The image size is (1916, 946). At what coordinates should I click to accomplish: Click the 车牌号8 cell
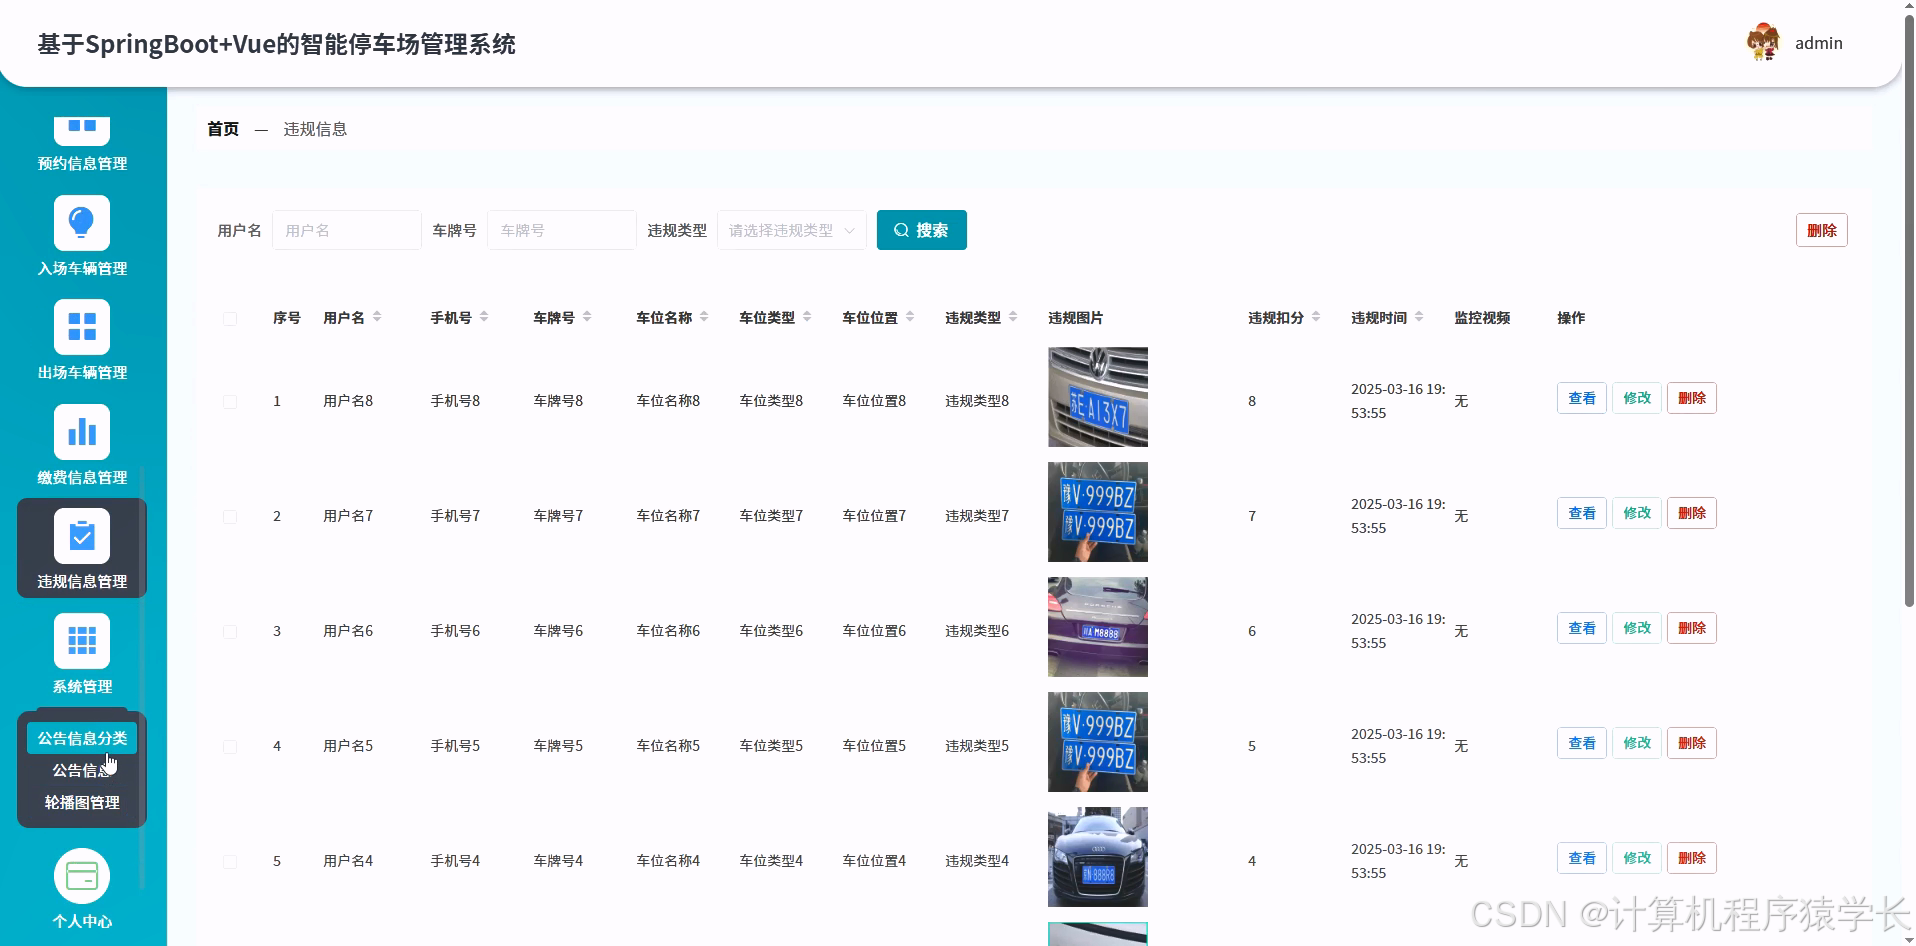click(x=558, y=401)
